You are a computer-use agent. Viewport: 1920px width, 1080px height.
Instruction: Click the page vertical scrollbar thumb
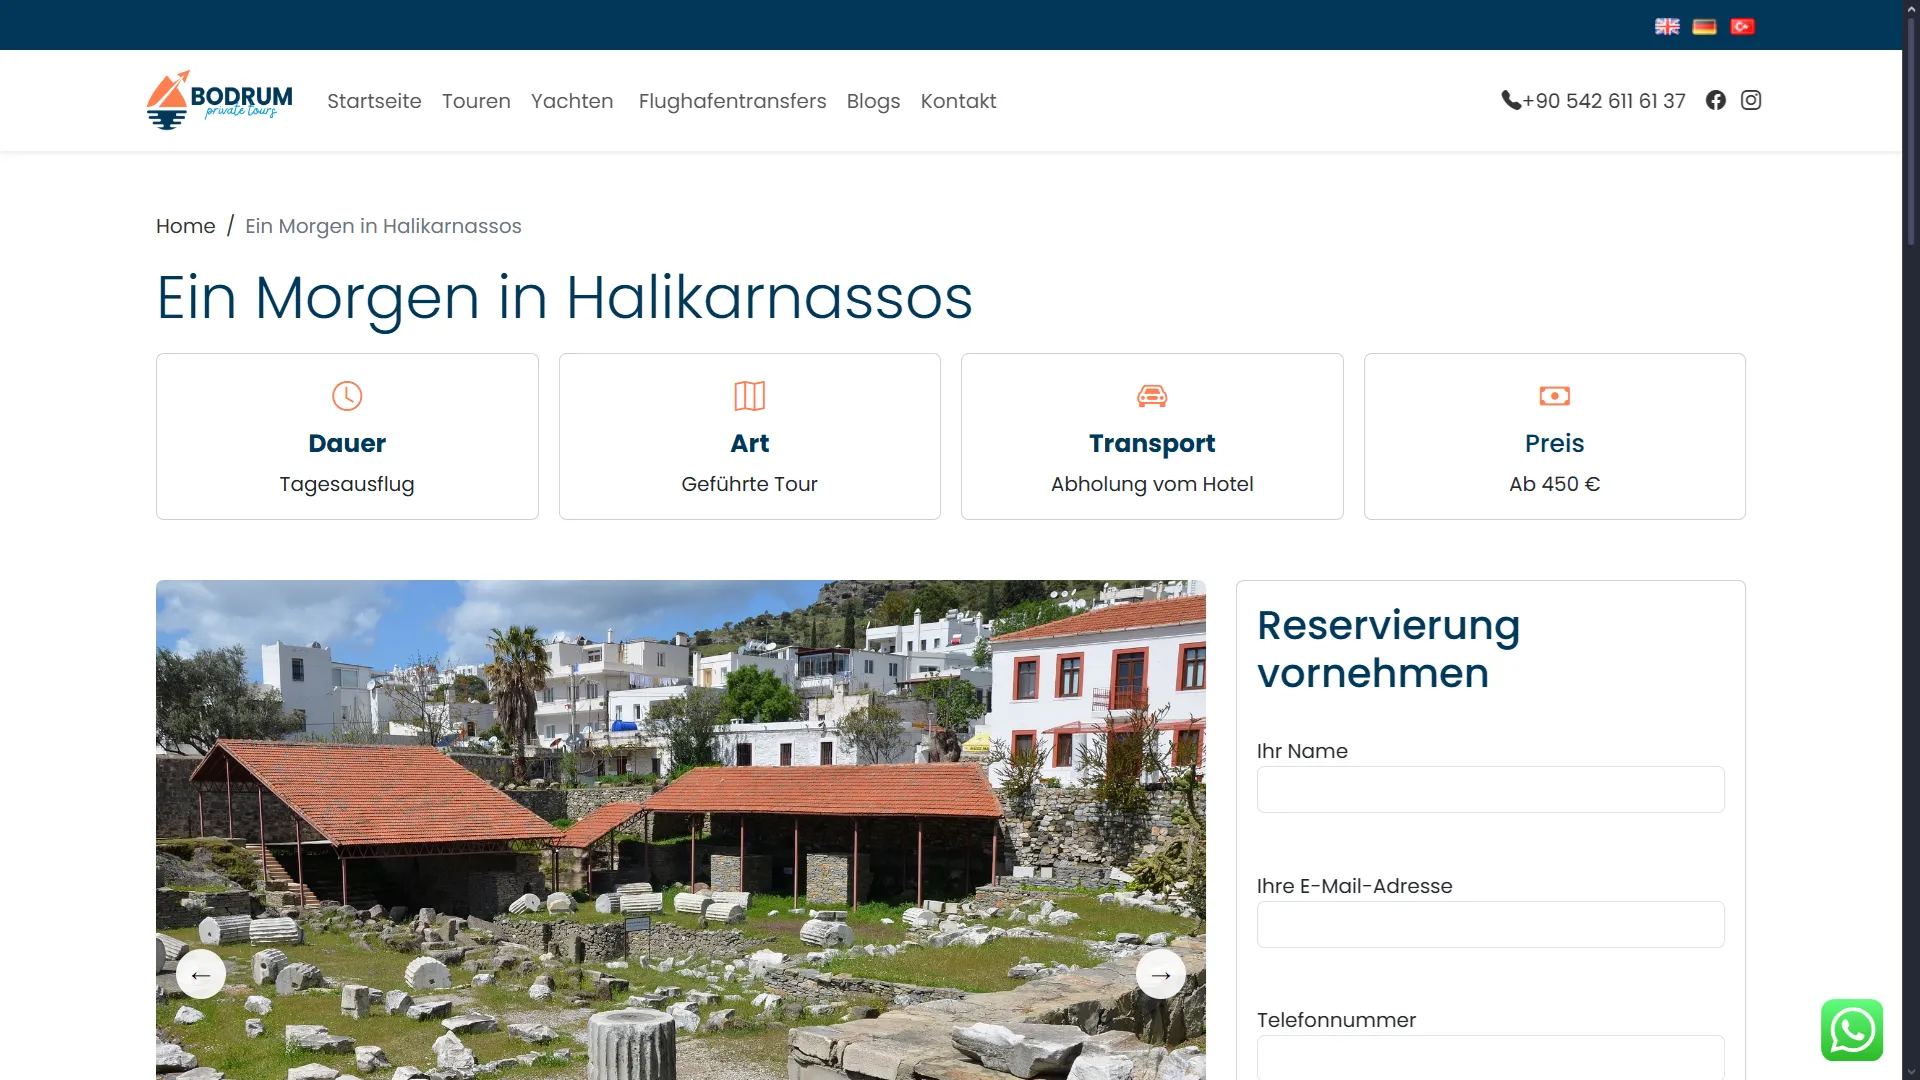1911,130
